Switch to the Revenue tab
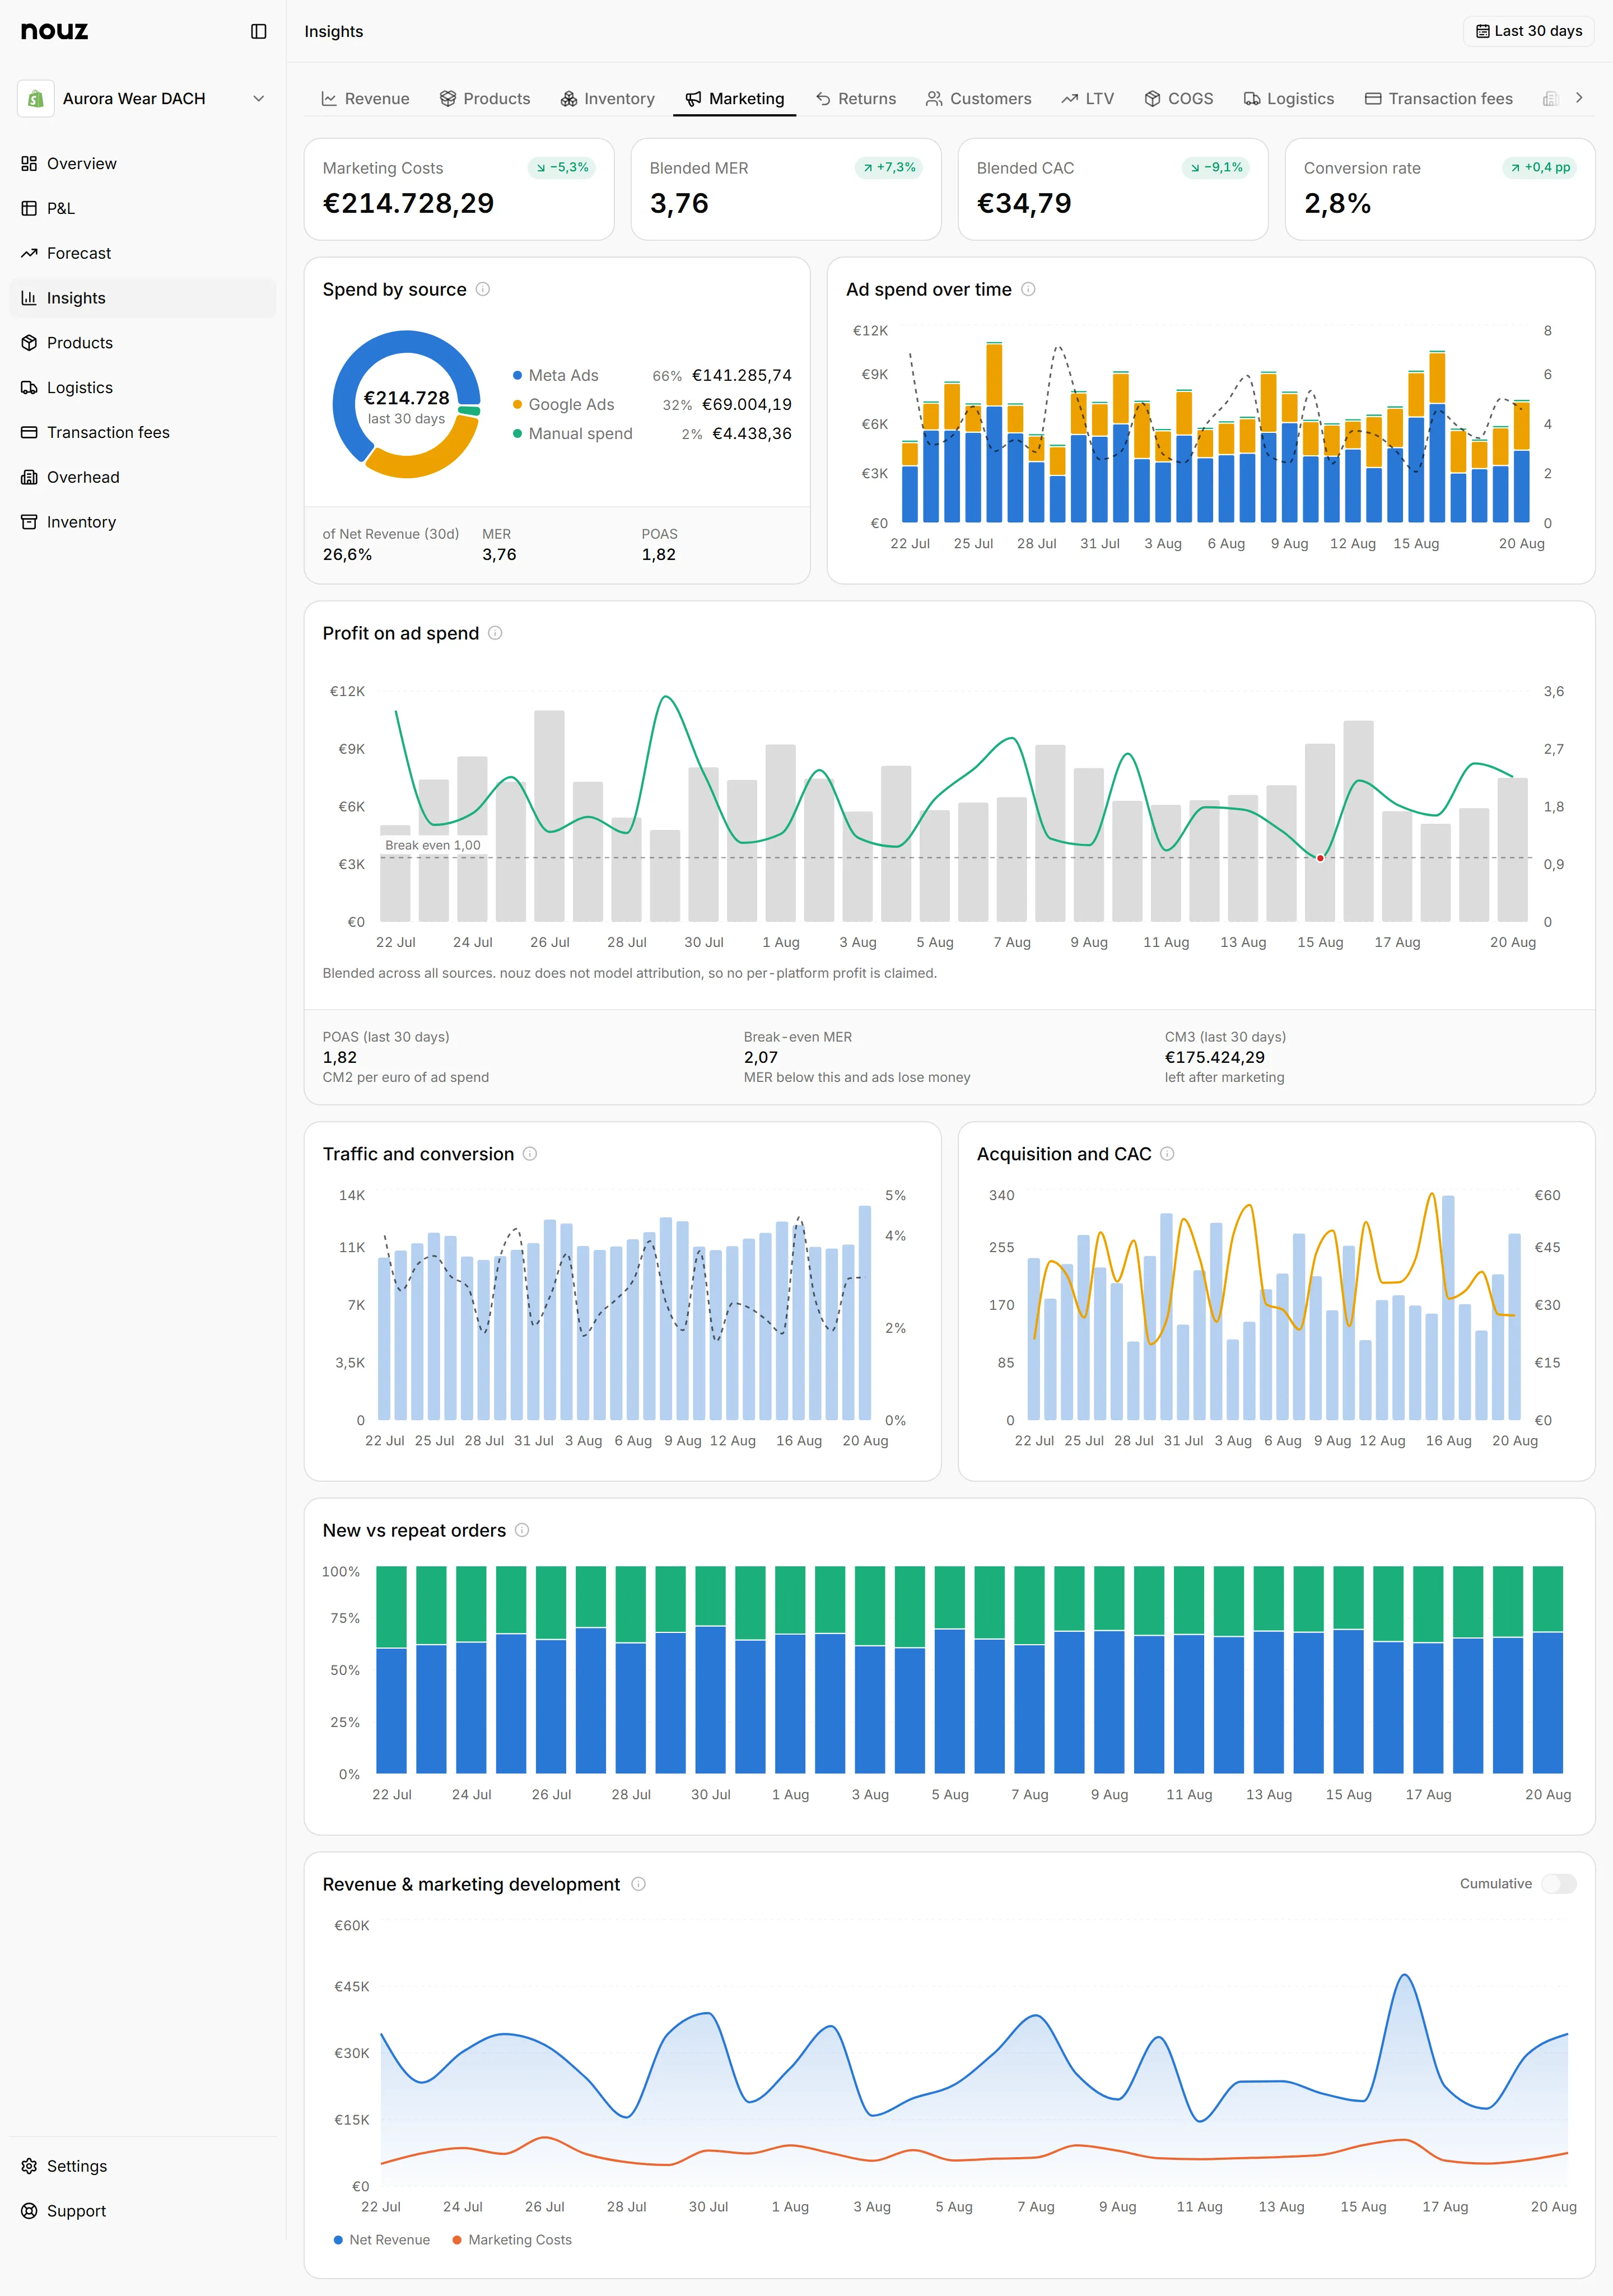 click(x=365, y=99)
